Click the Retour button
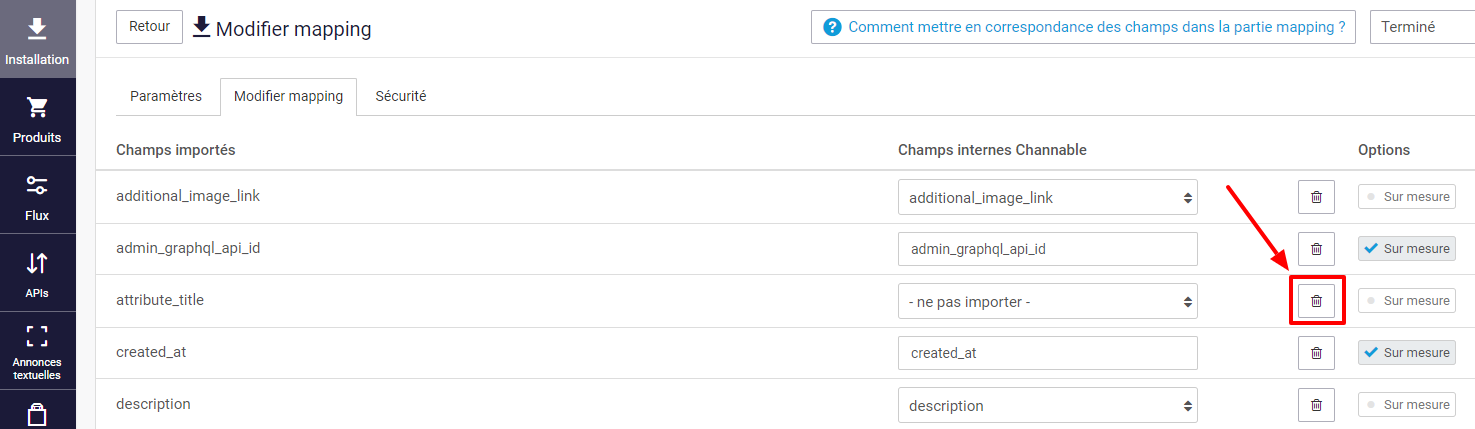Viewport: 1475px width, 429px height. 149,27
